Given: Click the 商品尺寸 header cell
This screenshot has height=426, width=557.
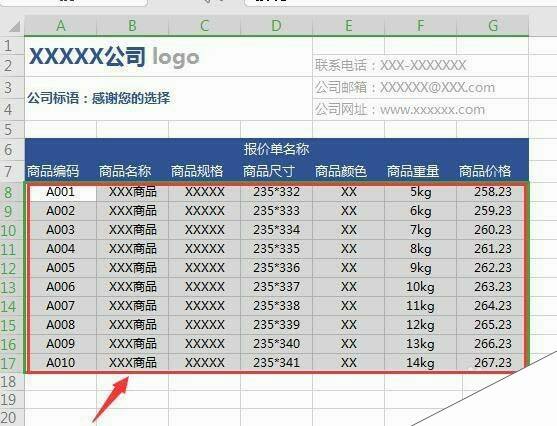Looking at the screenshot, I should [x=276, y=171].
